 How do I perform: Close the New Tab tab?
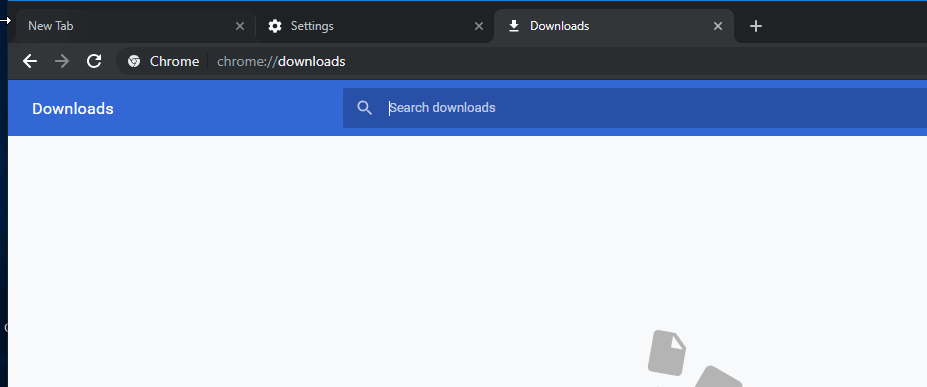point(240,26)
